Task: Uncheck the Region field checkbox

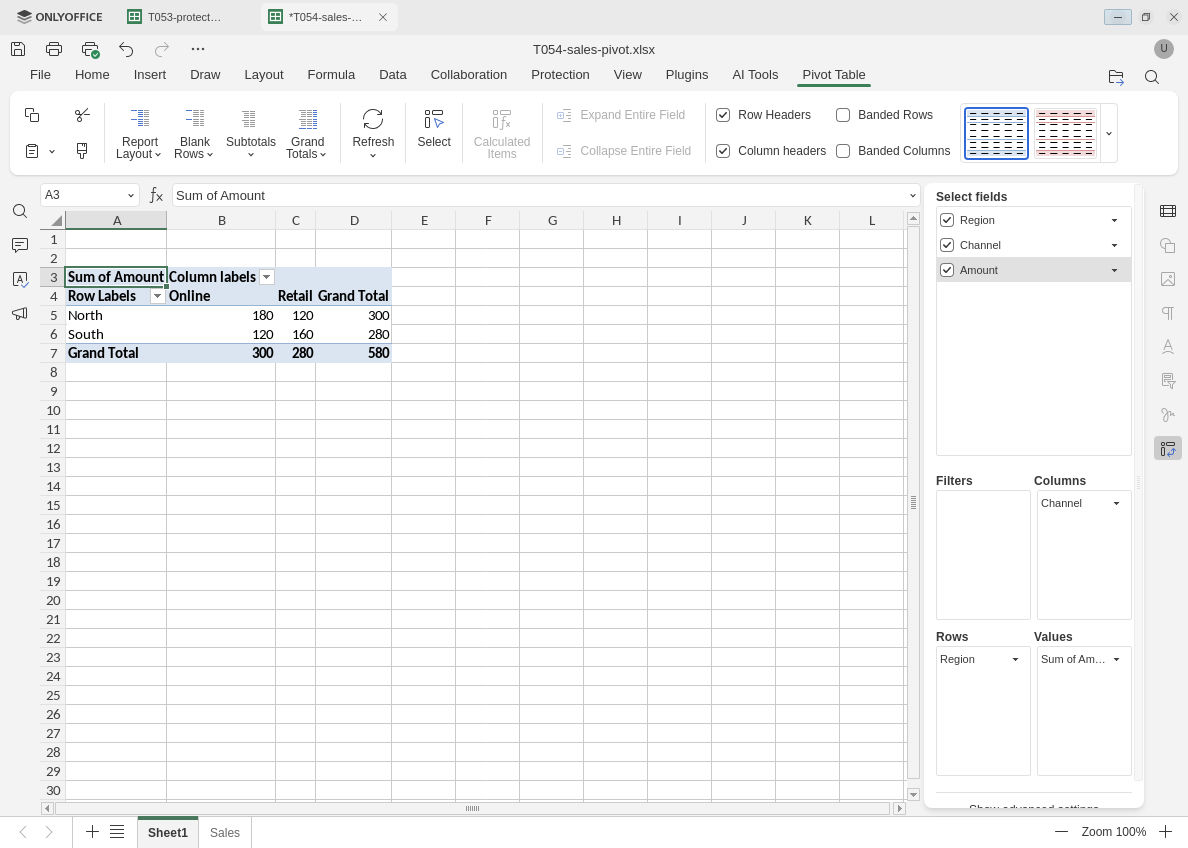Action: (946, 221)
